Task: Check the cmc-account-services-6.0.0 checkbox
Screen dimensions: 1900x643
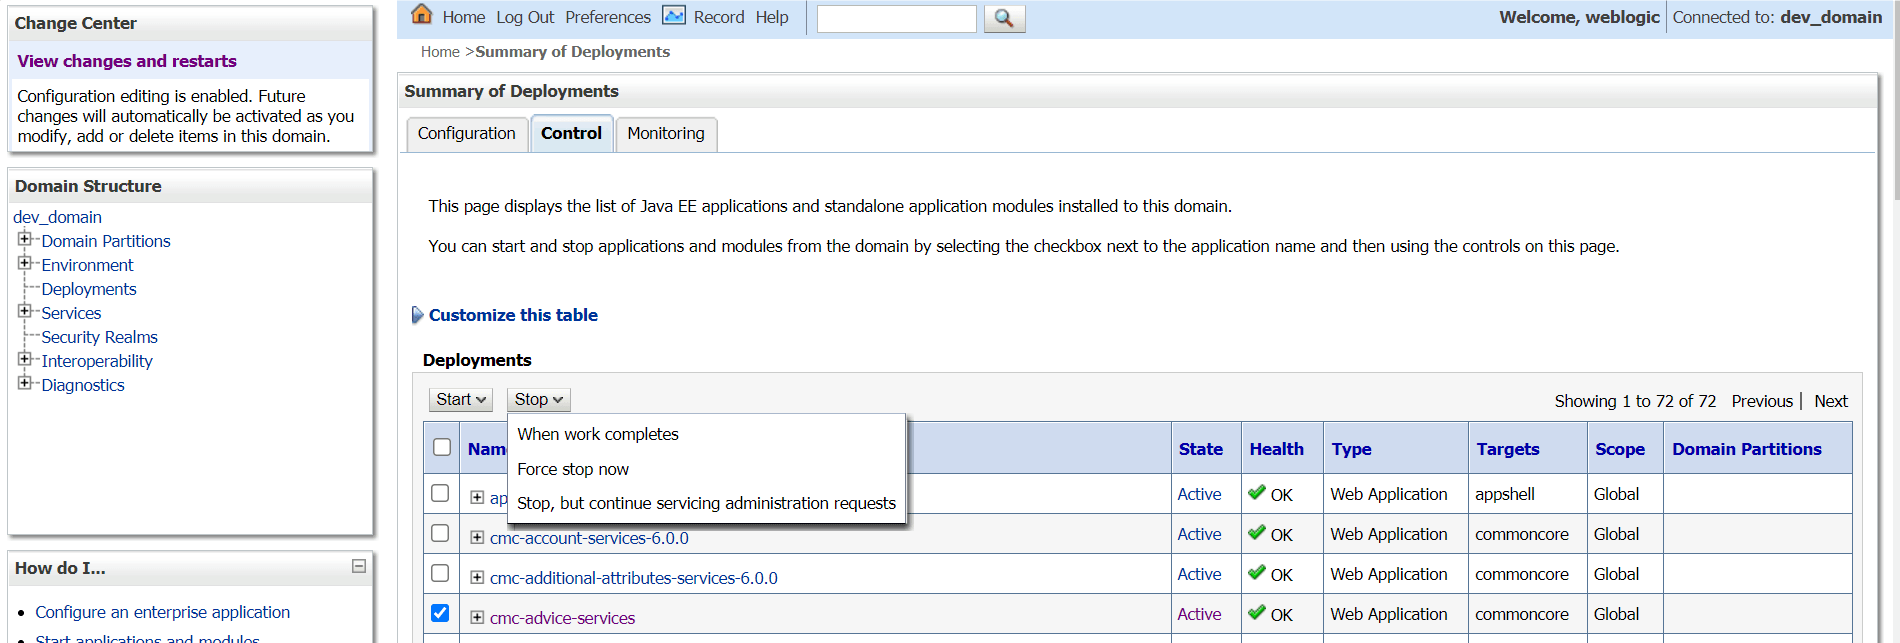Action: [x=440, y=533]
